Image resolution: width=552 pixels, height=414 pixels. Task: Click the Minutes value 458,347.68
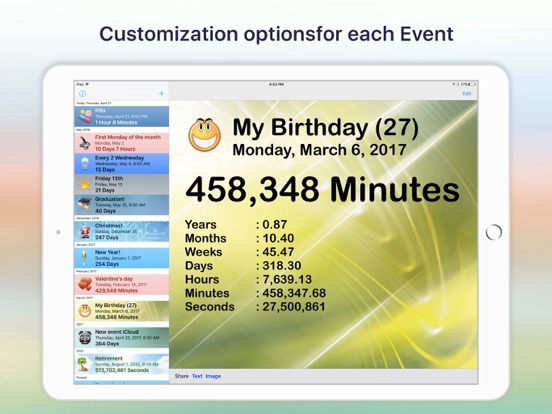294,293
